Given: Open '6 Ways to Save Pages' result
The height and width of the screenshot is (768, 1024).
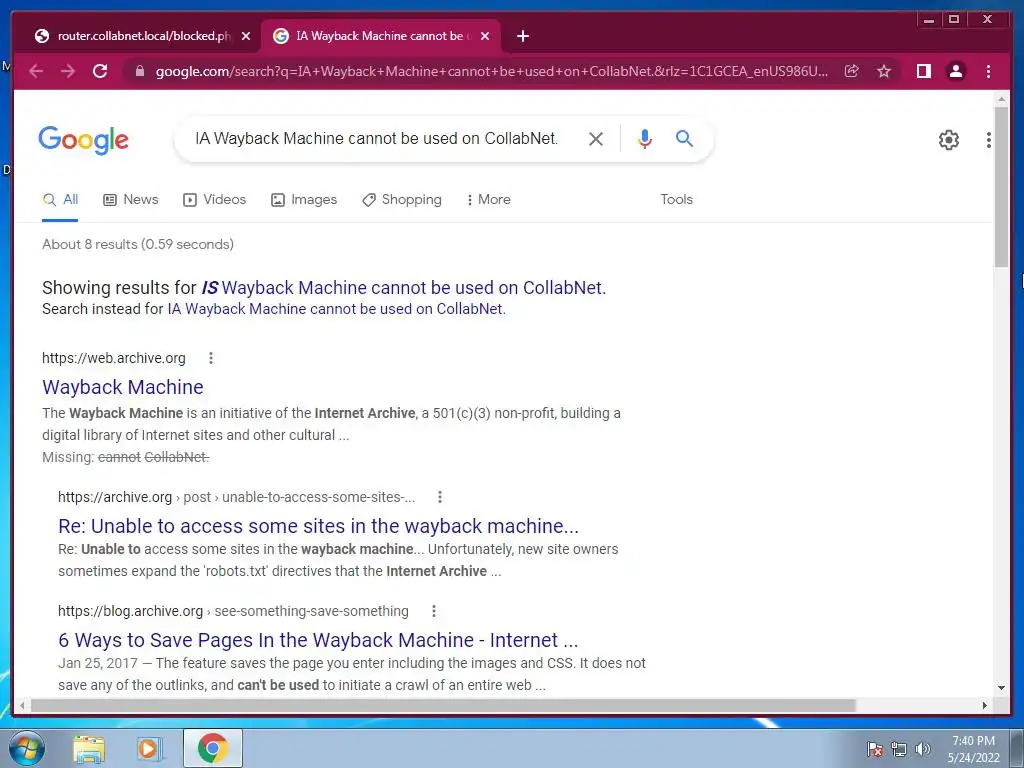Looking at the screenshot, I should pos(318,640).
